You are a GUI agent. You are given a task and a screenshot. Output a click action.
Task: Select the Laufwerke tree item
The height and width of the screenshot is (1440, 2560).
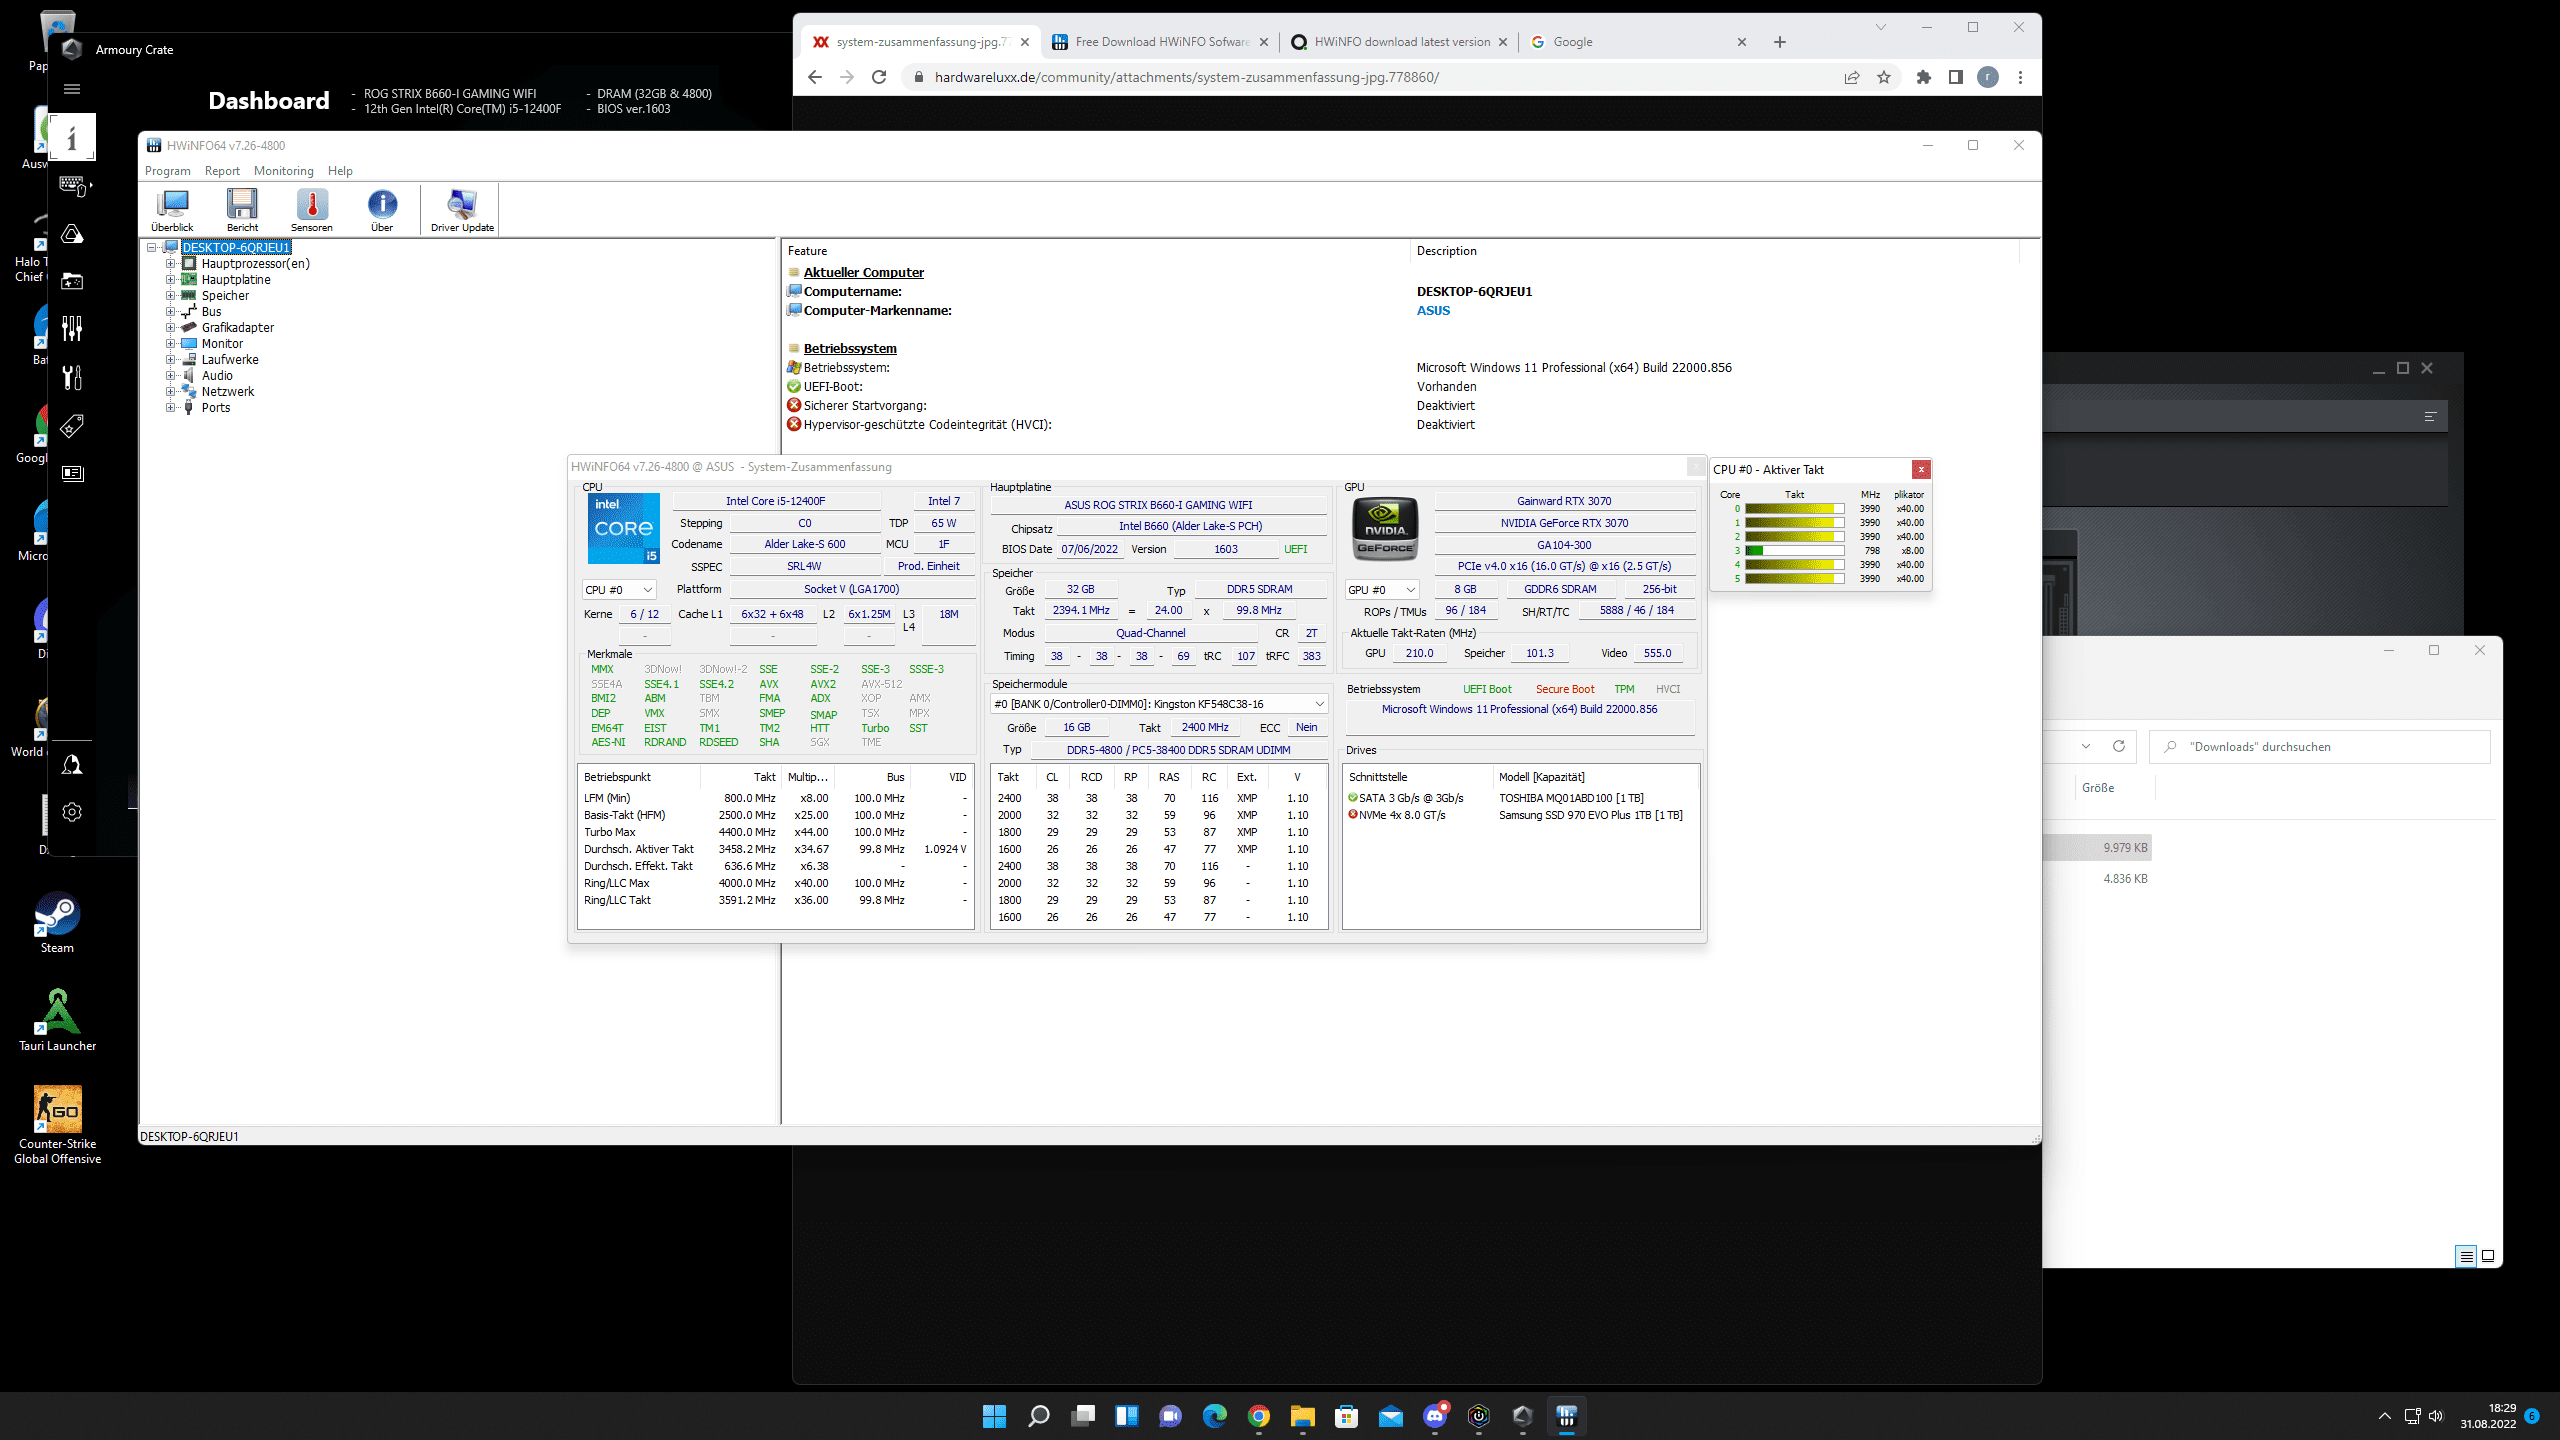(230, 360)
